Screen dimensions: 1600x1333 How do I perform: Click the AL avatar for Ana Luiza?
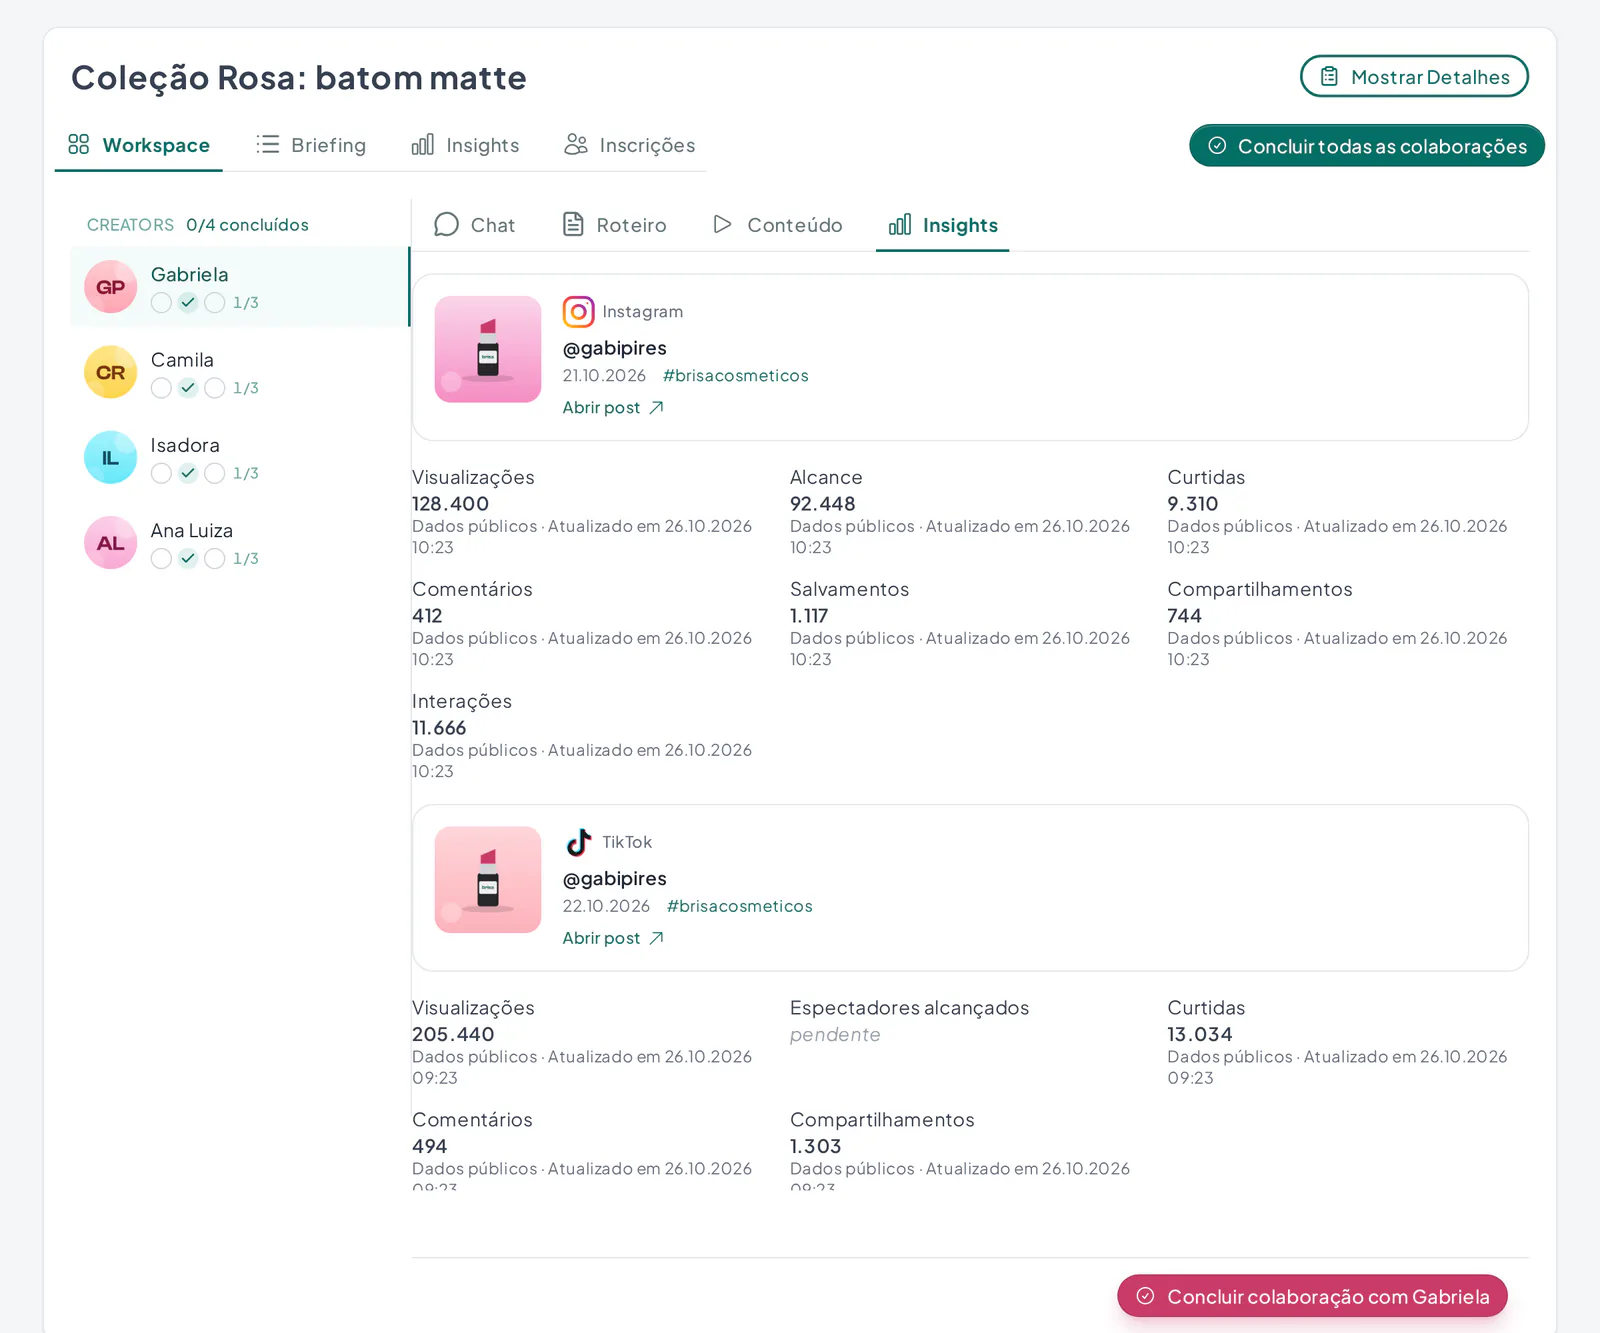pos(110,543)
